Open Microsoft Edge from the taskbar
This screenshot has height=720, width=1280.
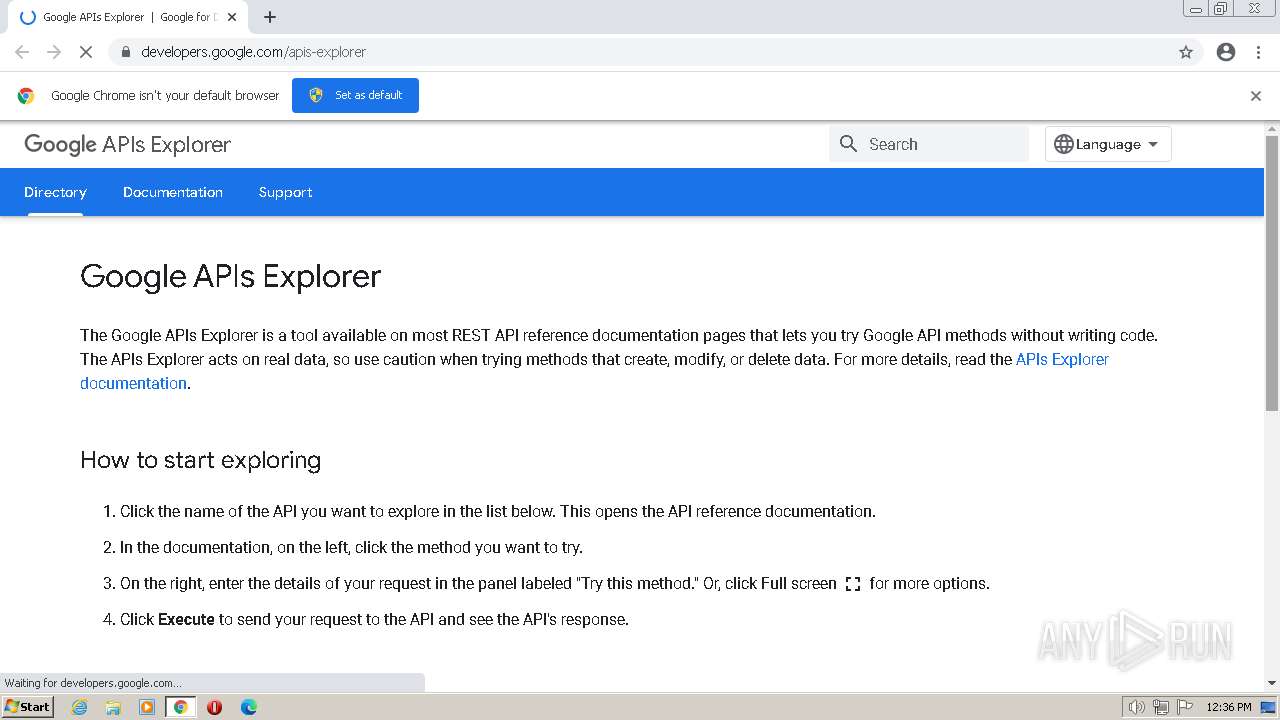pyautogui.click(x=248, y=707)
